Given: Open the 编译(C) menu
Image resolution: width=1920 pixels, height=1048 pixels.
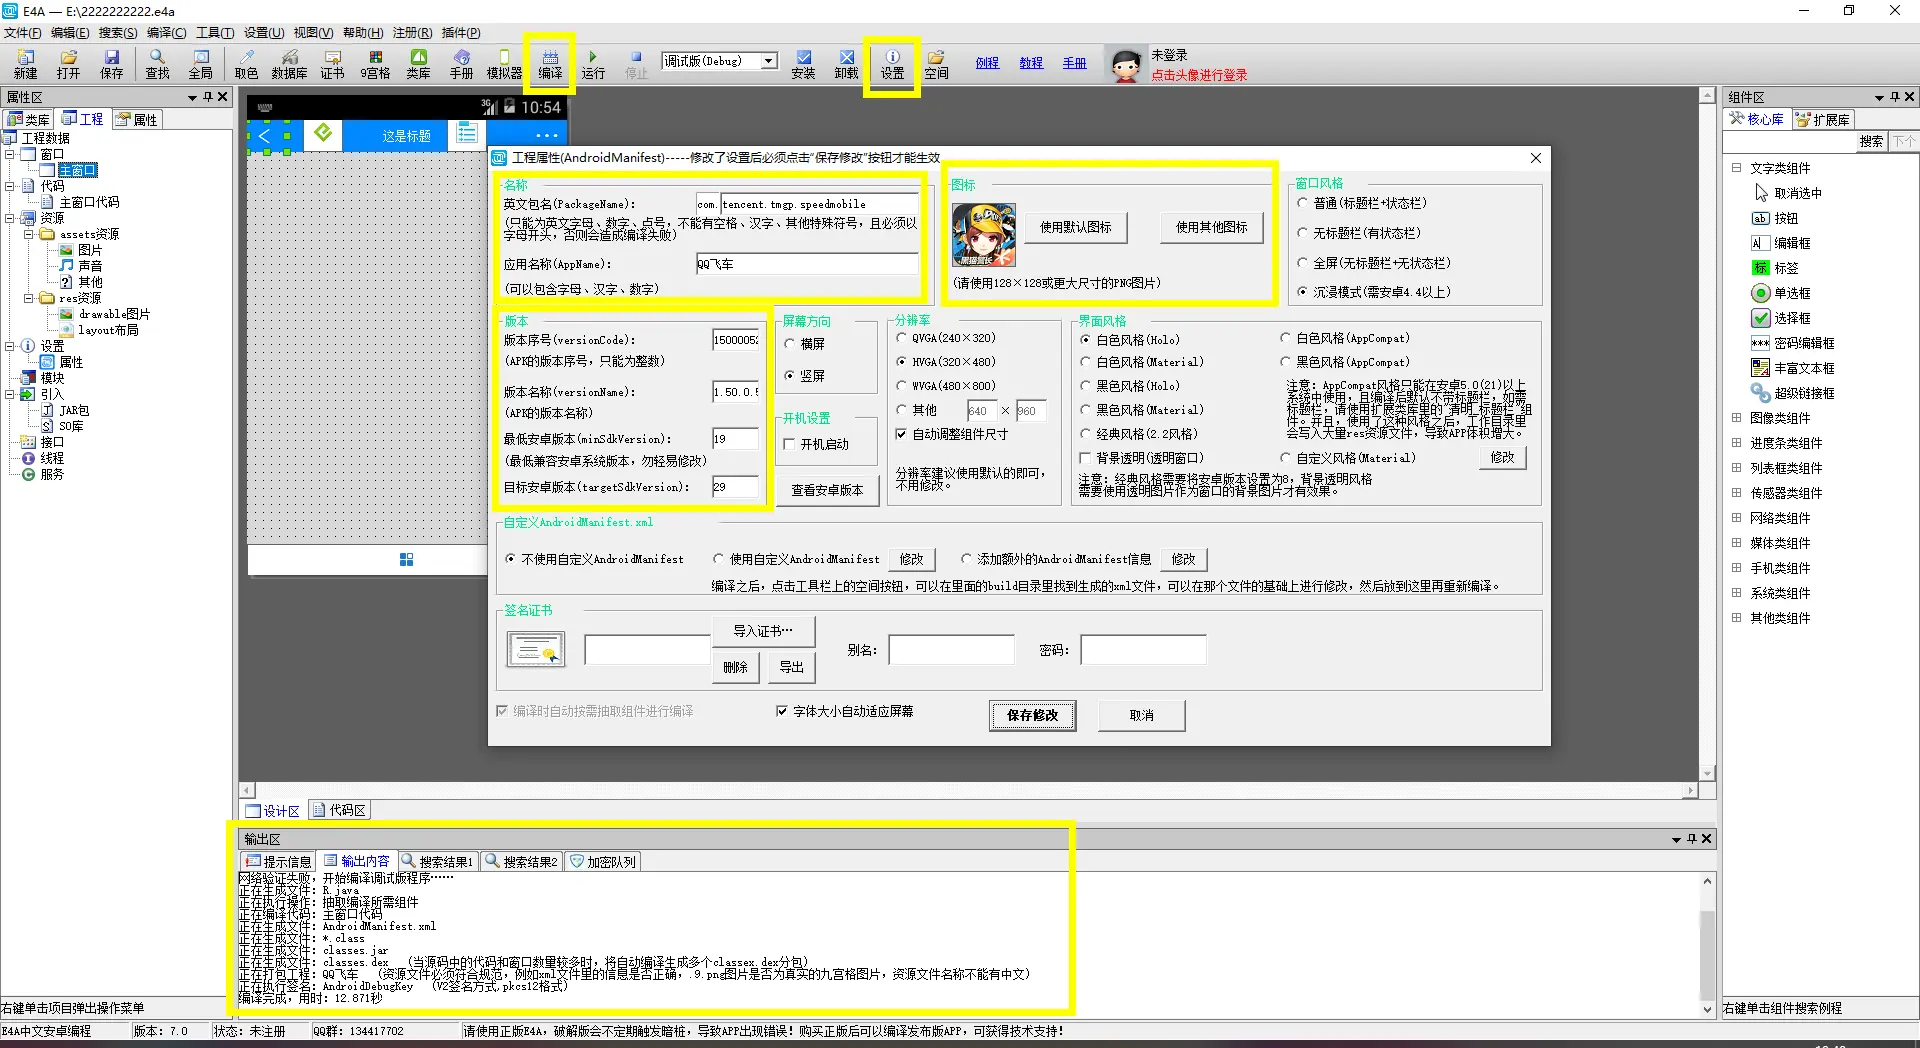Looking at the screenshot, I should (166, 33).
